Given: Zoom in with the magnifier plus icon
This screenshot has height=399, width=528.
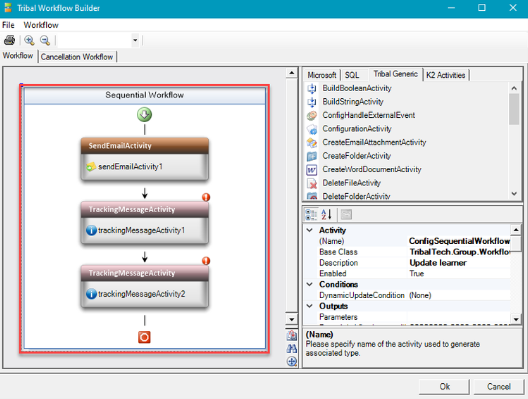Looking at the screenshot, I should (x=29, y=40).
